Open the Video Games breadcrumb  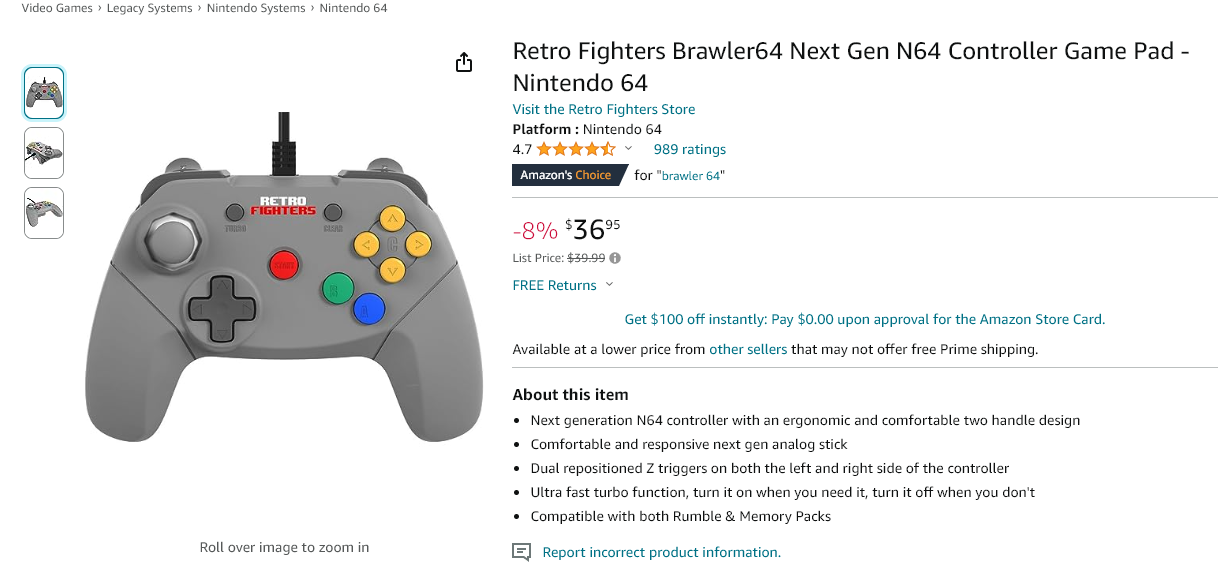(57, 8)
